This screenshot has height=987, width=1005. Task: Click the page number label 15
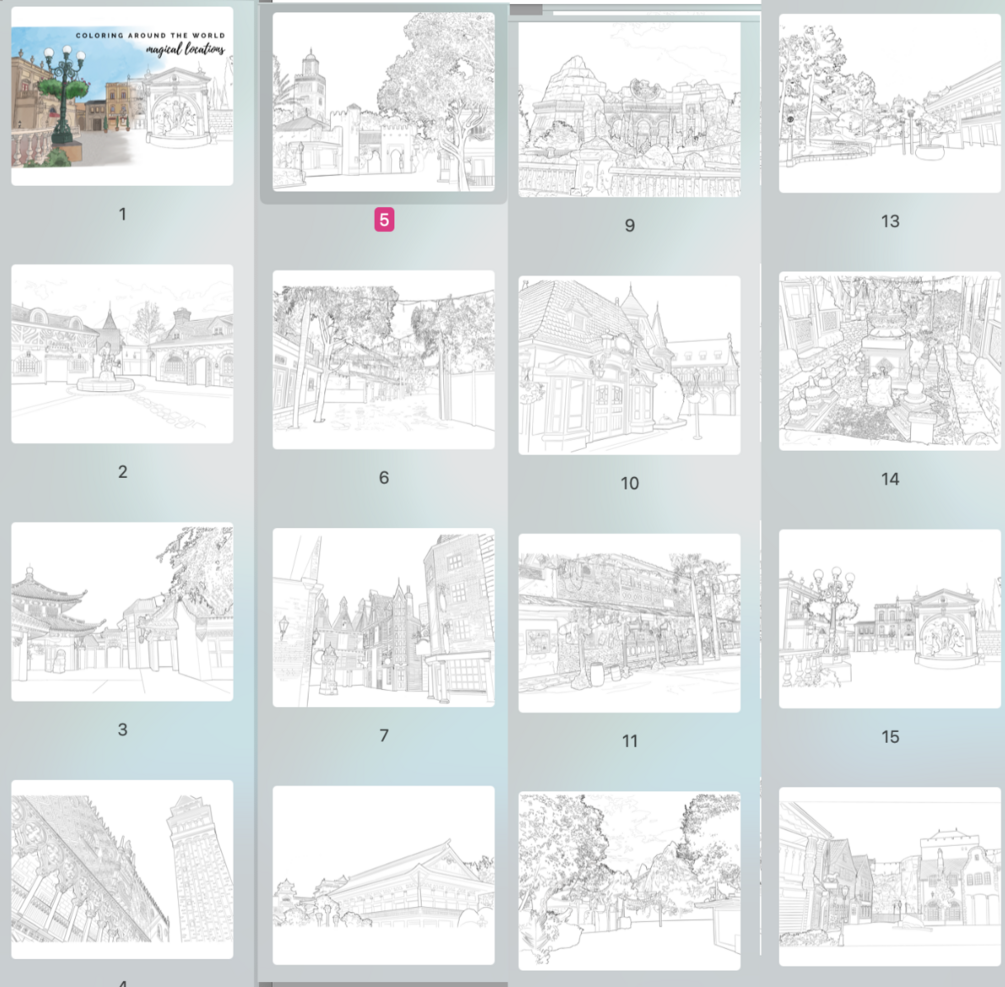[x=890, y=736]
